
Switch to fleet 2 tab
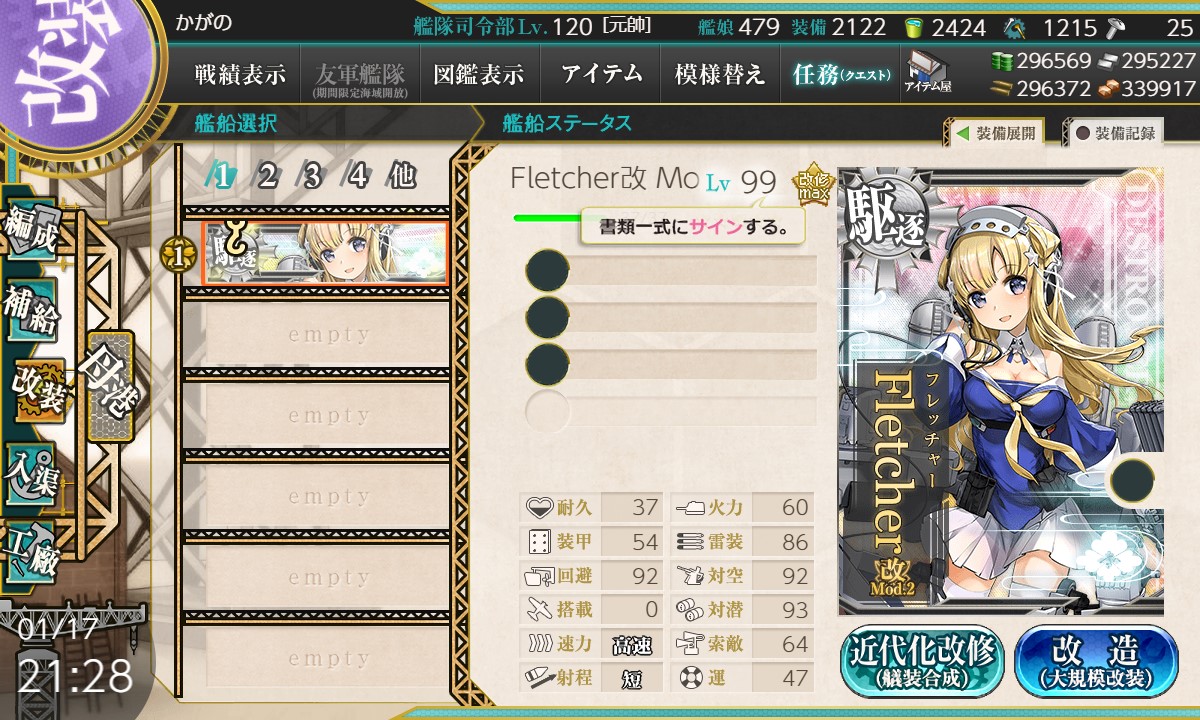coord(266,176)
